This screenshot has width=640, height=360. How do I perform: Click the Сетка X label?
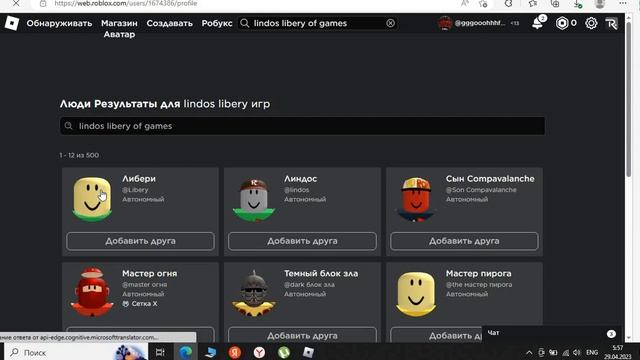click(x=144, y=304)
